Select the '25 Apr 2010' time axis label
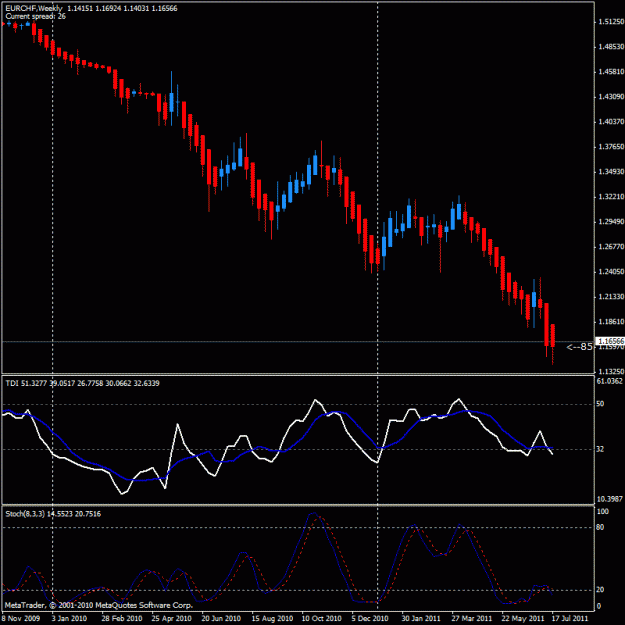This screenshot has width=625, height=625. [x=172, y=619]
